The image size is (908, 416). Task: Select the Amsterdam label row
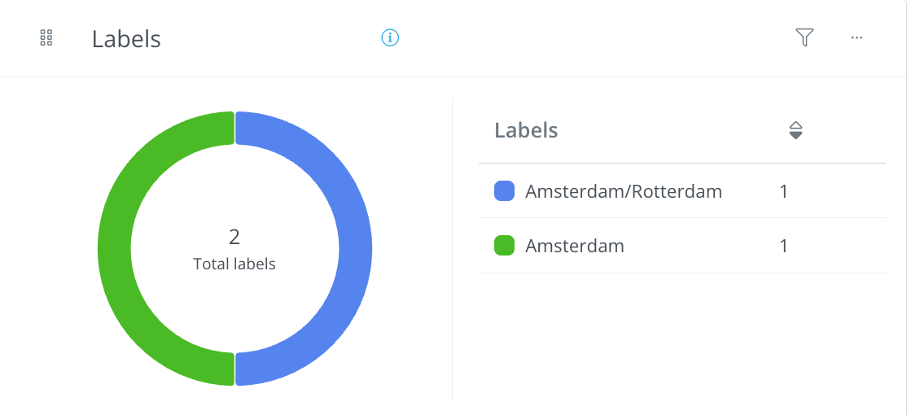[682, 246]
